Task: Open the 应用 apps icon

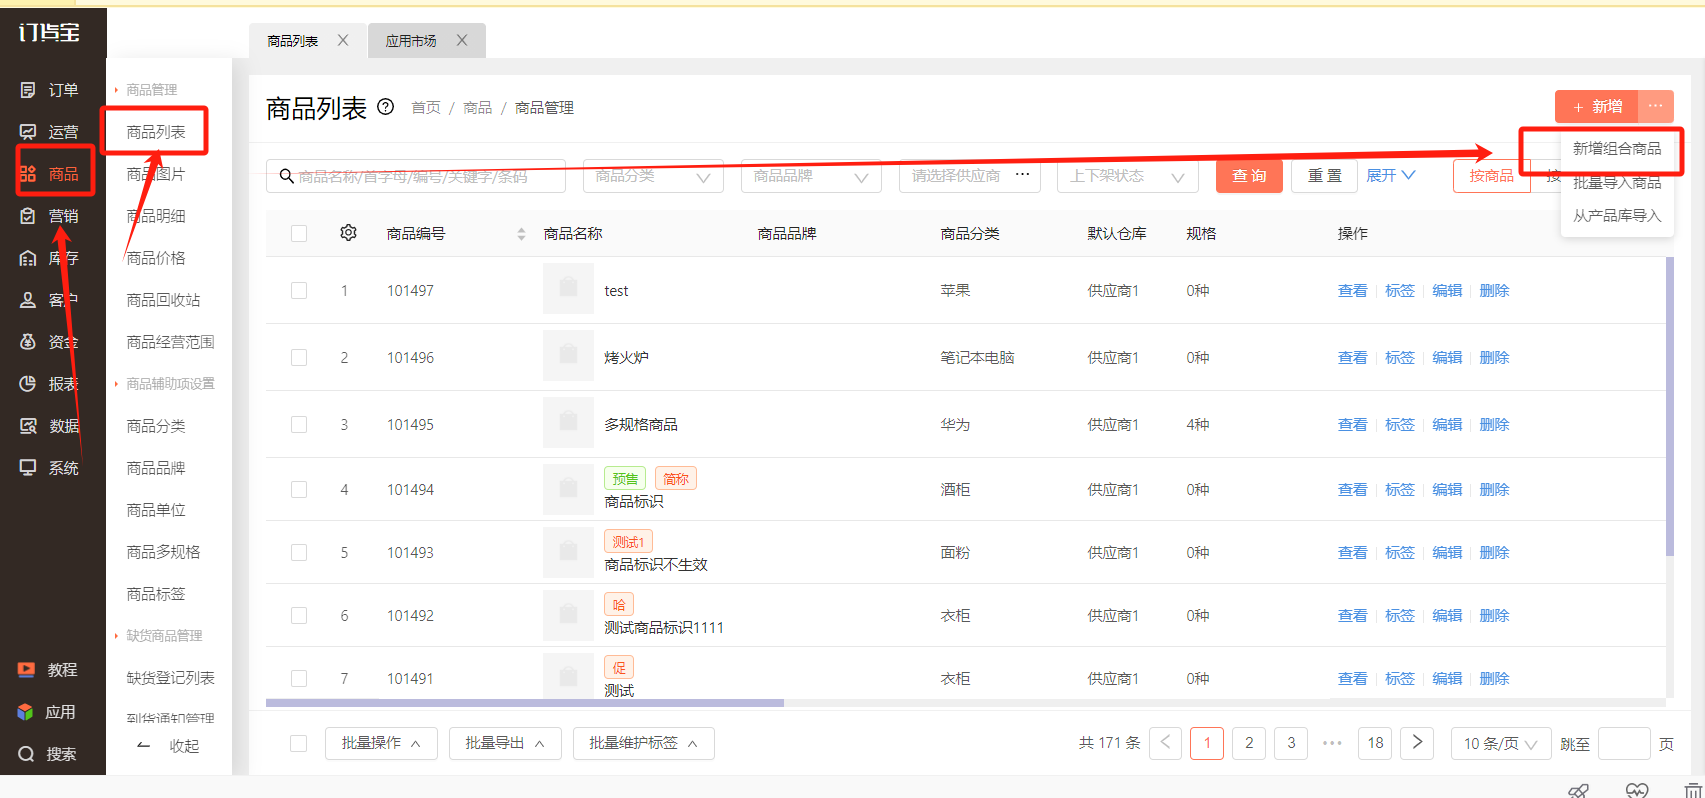Action: [x=26, y=712]
